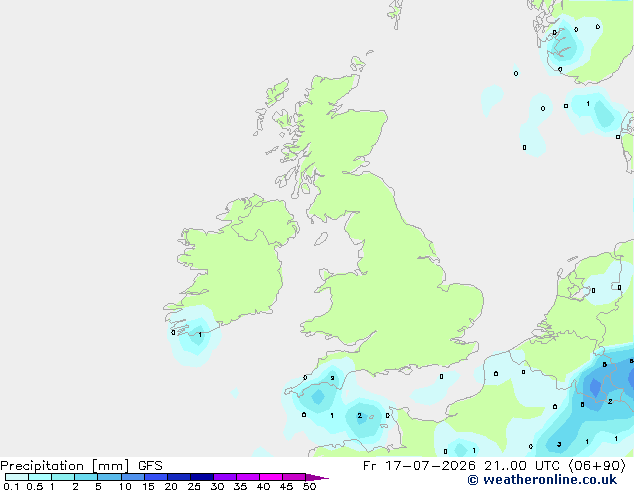Click the 25–30 mm navy legend swatch

[202, 477]
